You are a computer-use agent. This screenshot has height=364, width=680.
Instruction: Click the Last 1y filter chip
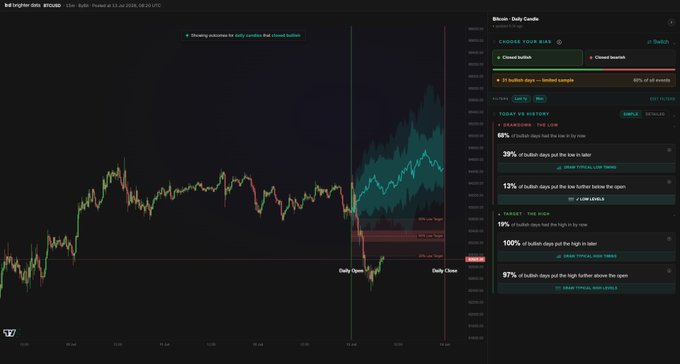pos(521,99)
